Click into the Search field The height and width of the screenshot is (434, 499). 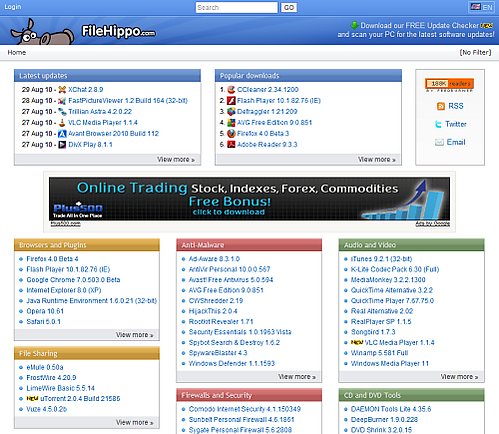(x=237, y=8)
